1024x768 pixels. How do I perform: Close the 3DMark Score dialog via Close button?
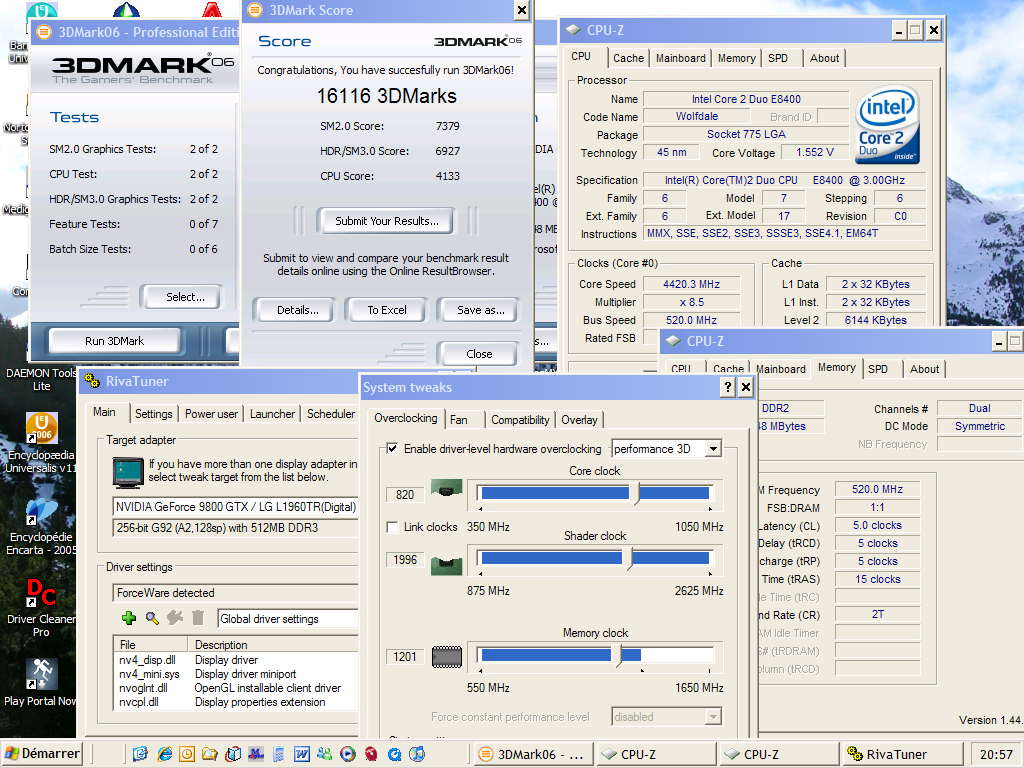[x=479, y=354]
